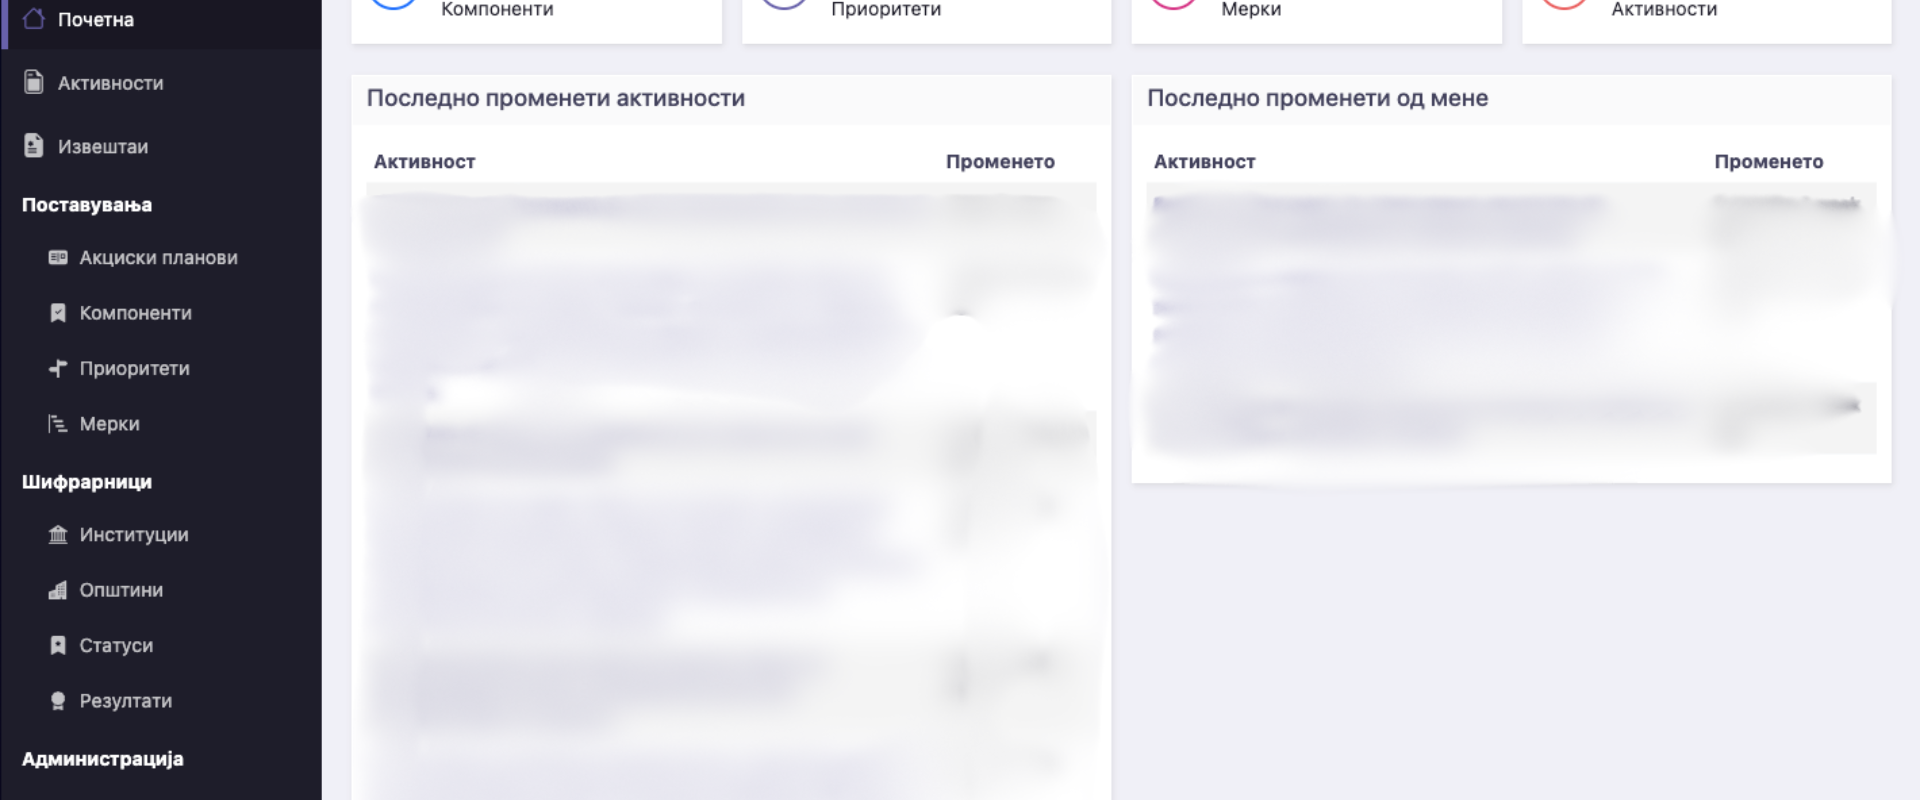Open Почетна in the sidebar
The height and width of the screenshot is (800, 1920).
click(x=161, y=19)
